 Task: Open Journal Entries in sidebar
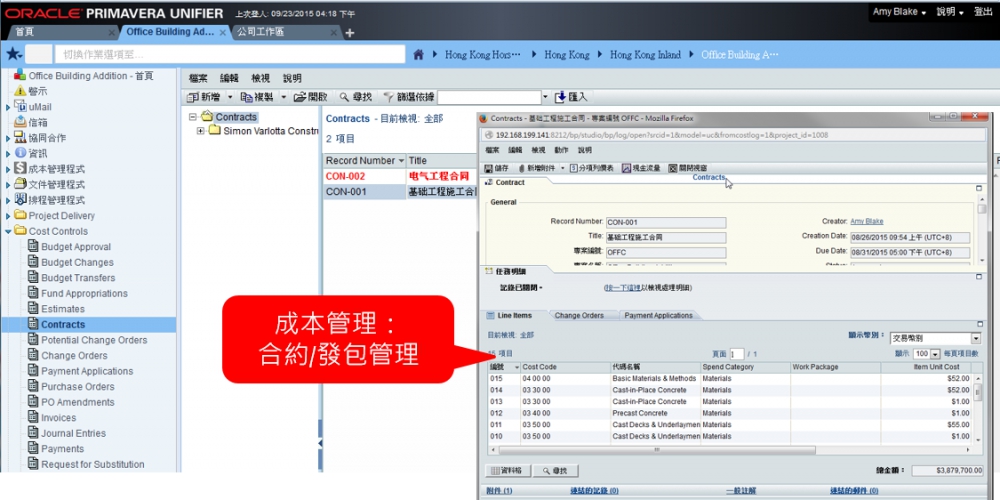pyautogui.click(x=73, y=433)
